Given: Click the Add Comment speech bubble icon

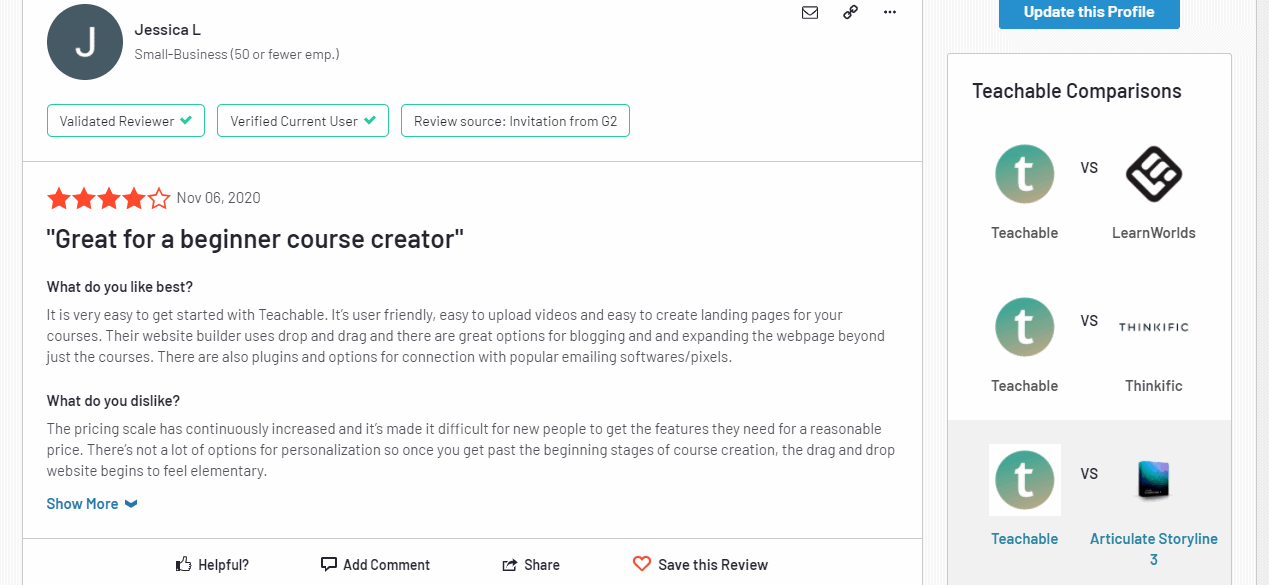Looking at the screenshot, I should (x=329, y=565).
